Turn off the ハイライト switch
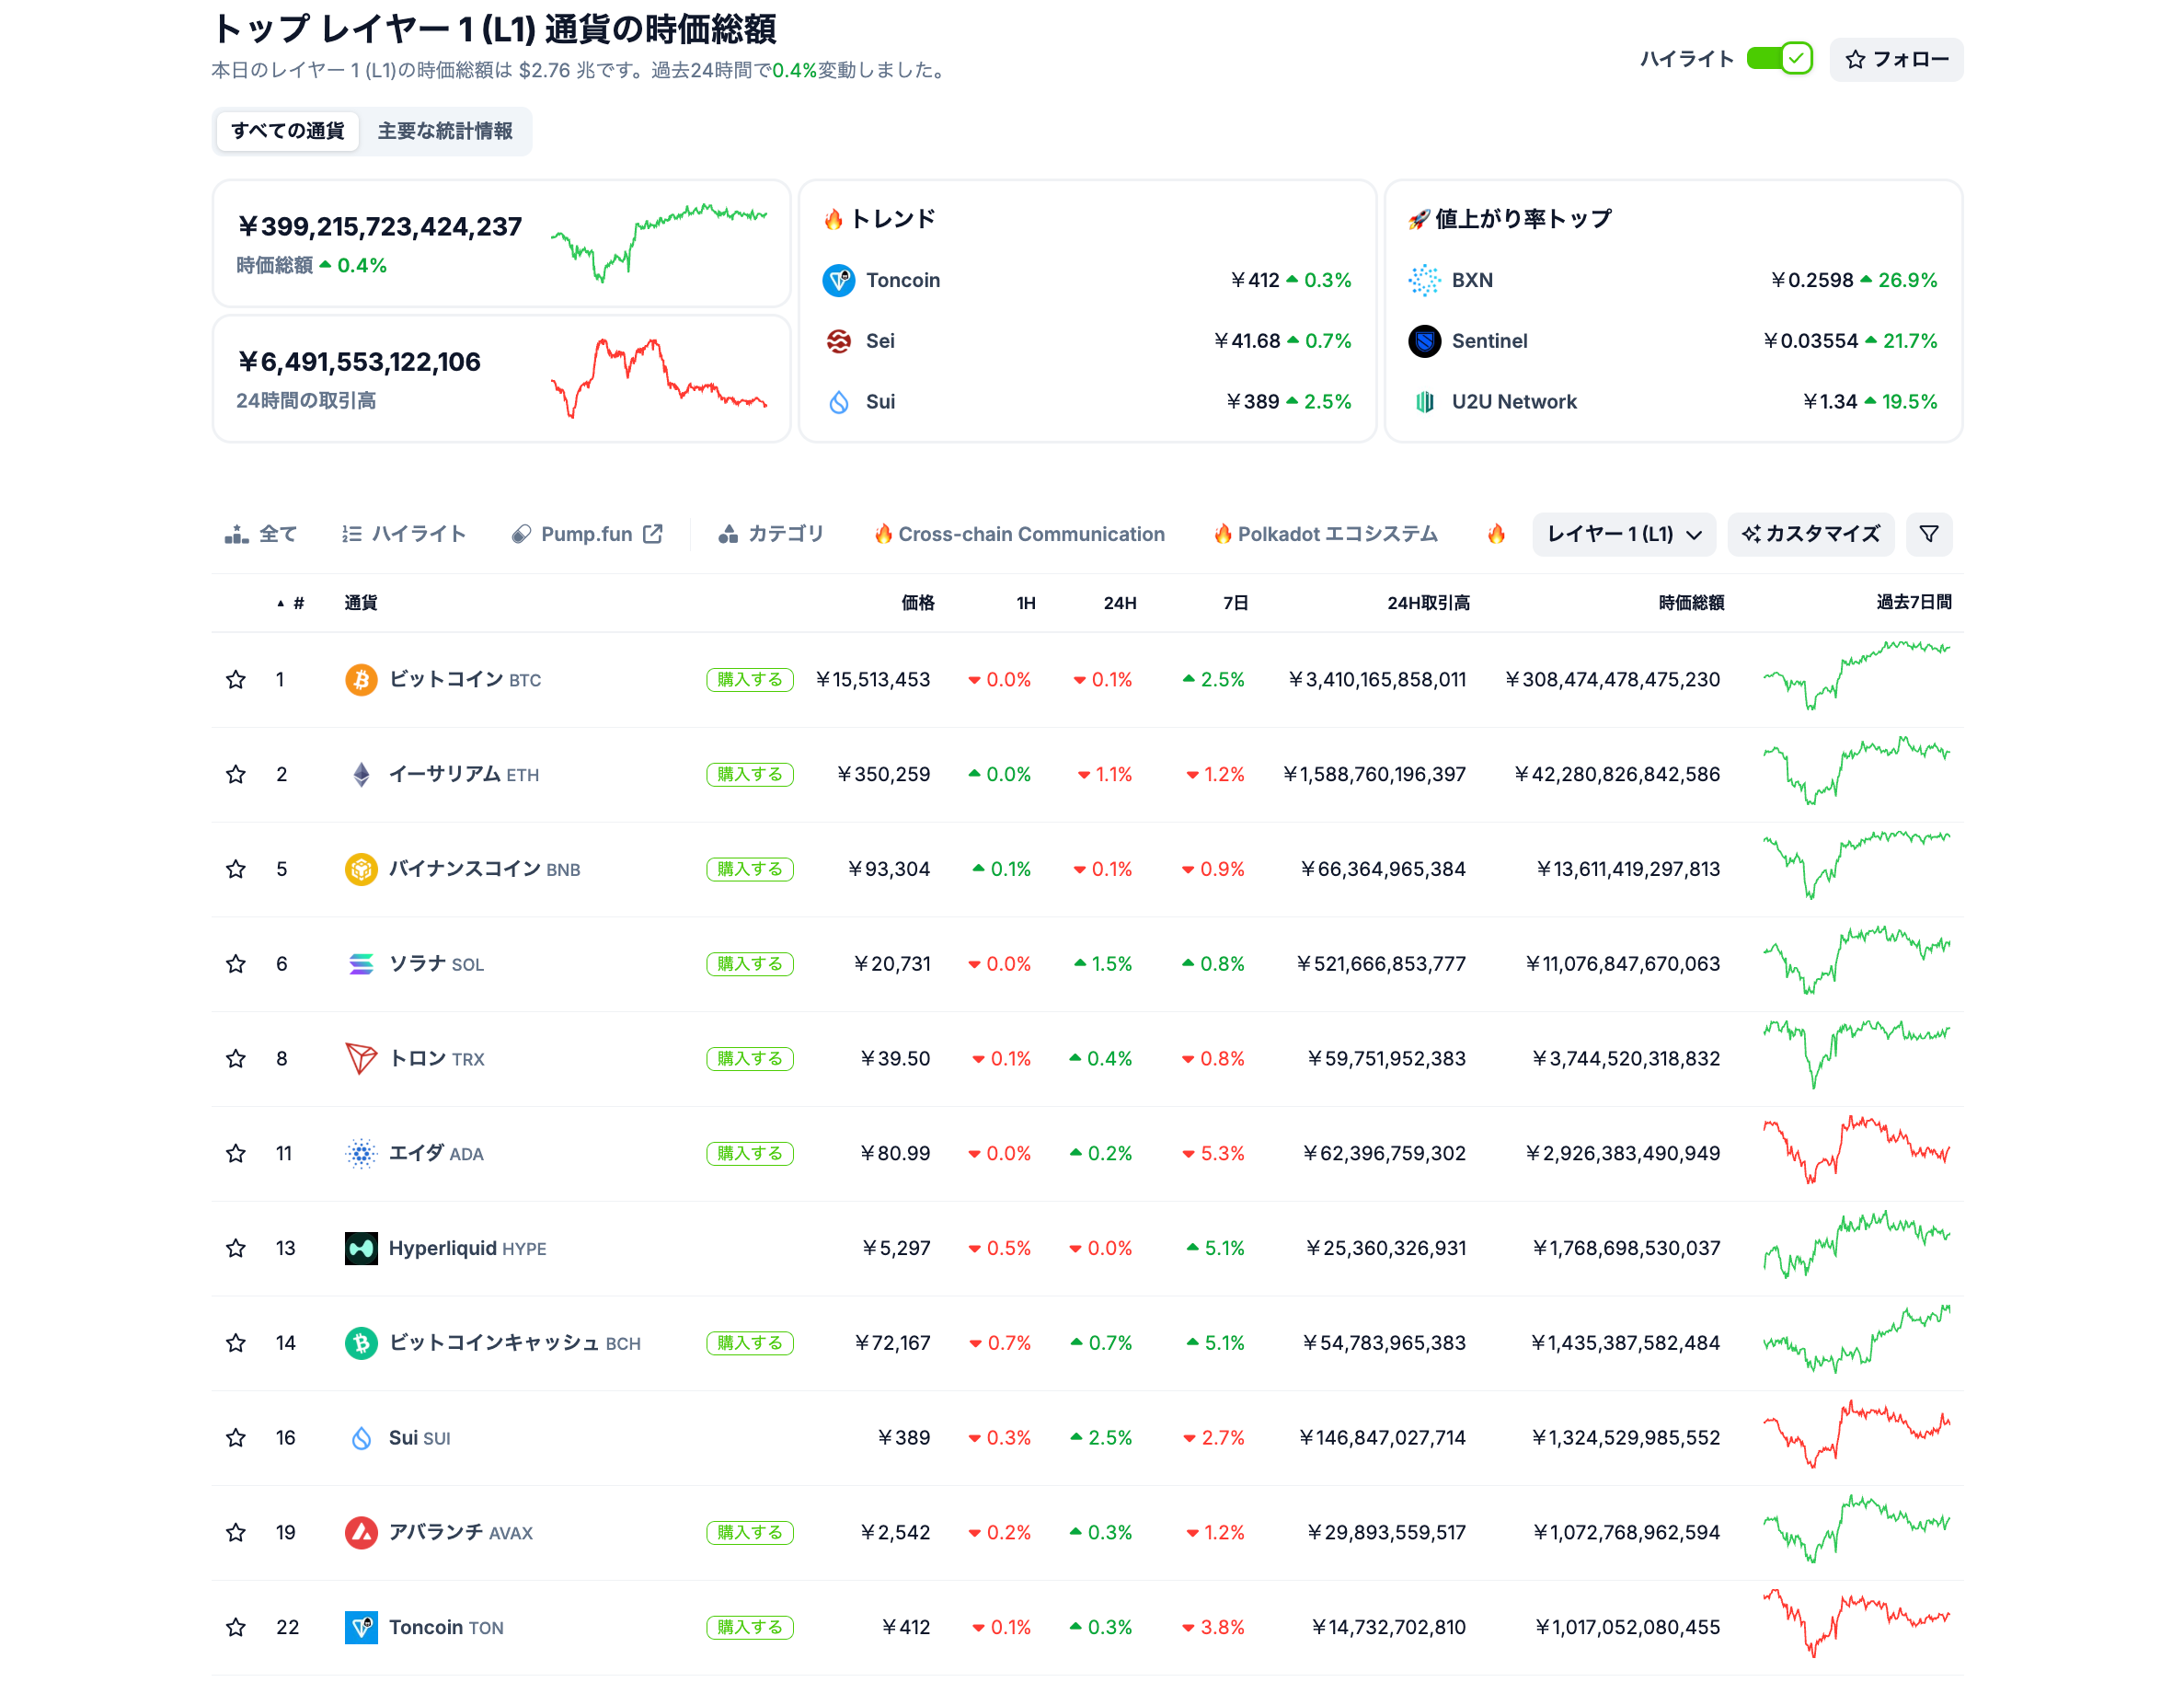Image resolution: width=2184 pixels, height=1682 pixels. pos(1779,59)
